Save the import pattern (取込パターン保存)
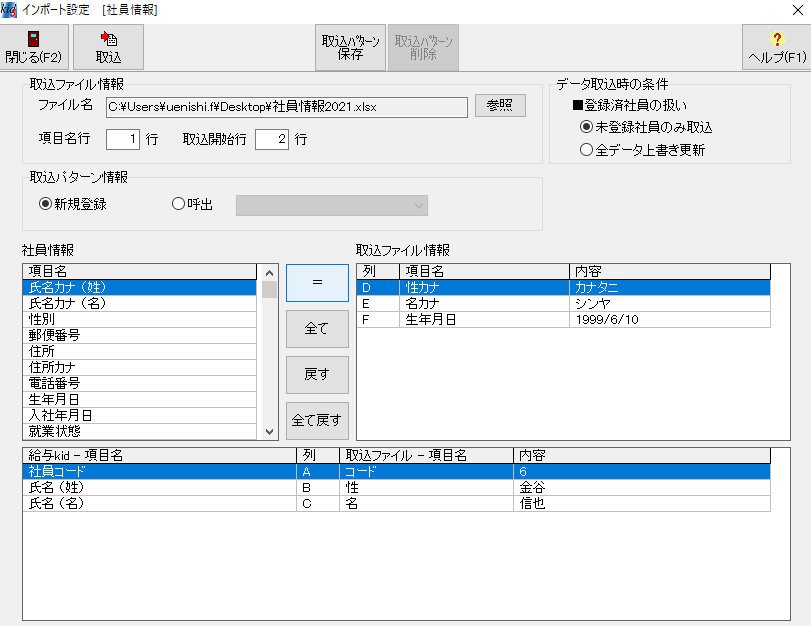This screenshot has width=811, height=626. pos(350,47)
